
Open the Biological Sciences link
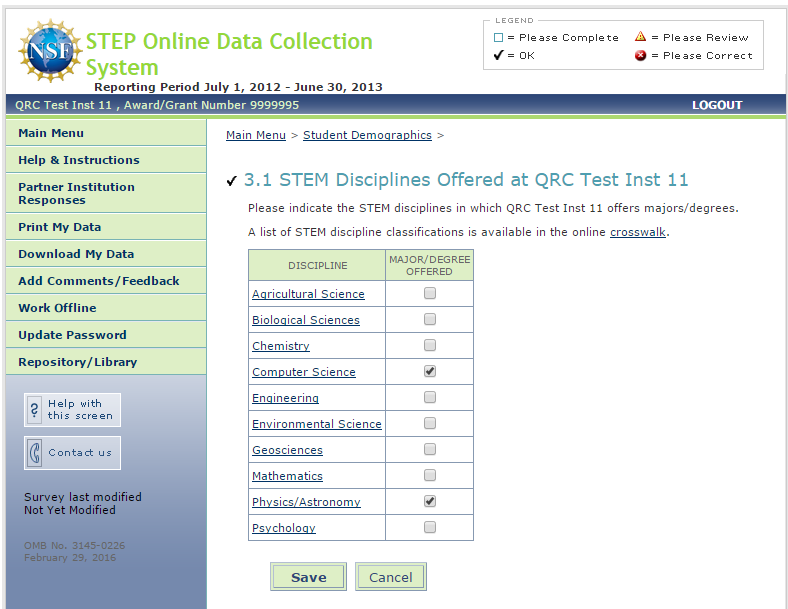[x=306, y=320]
